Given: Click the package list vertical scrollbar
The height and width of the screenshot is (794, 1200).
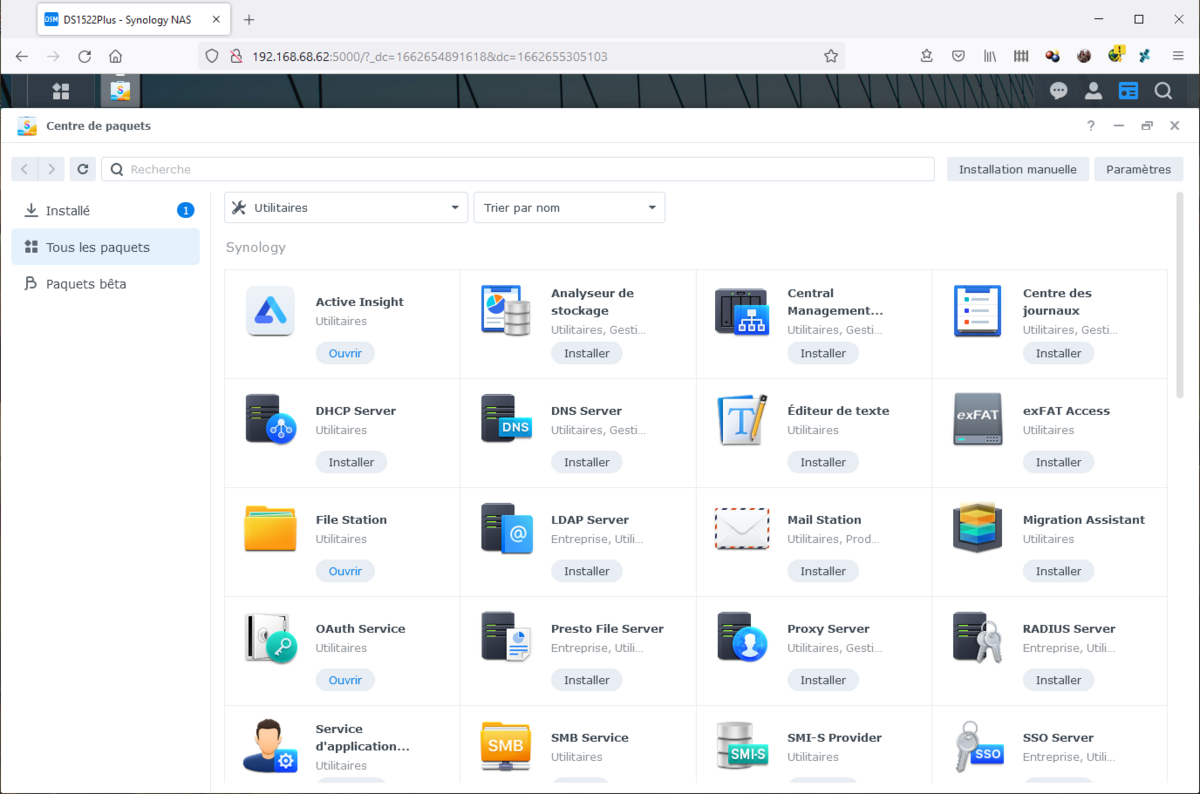Looking at the screenshot, I should click(1180, 295).
